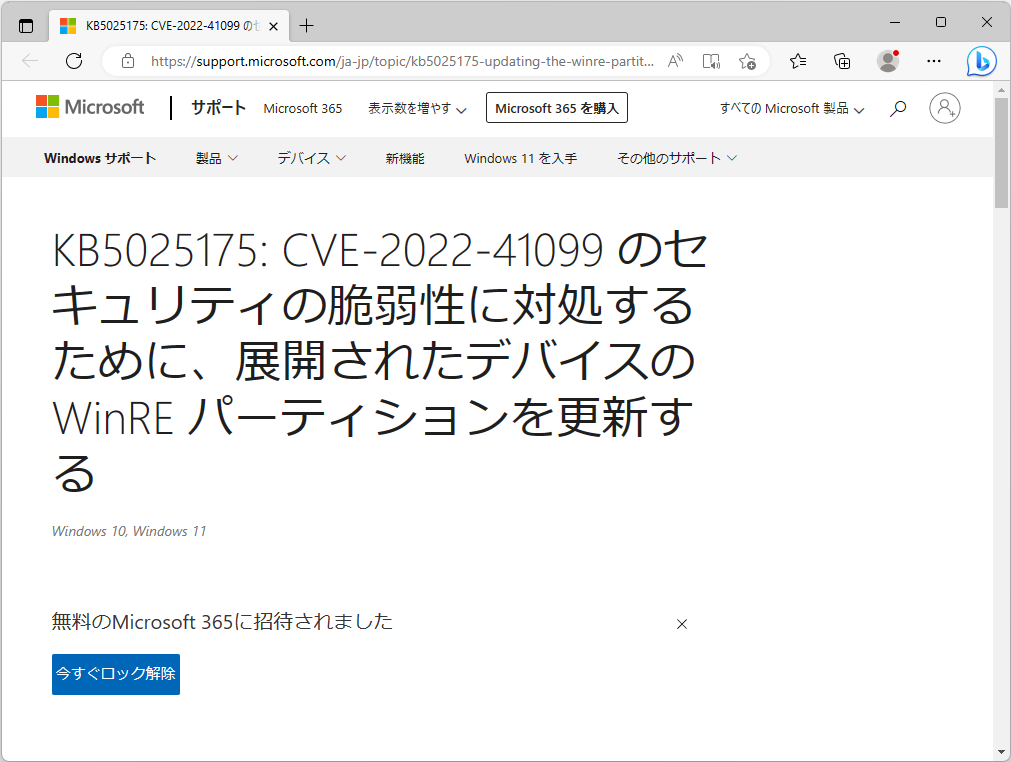Screen dimensions: 1011x762
Task: View site security information via lock icon
Action: click(127, 61)
